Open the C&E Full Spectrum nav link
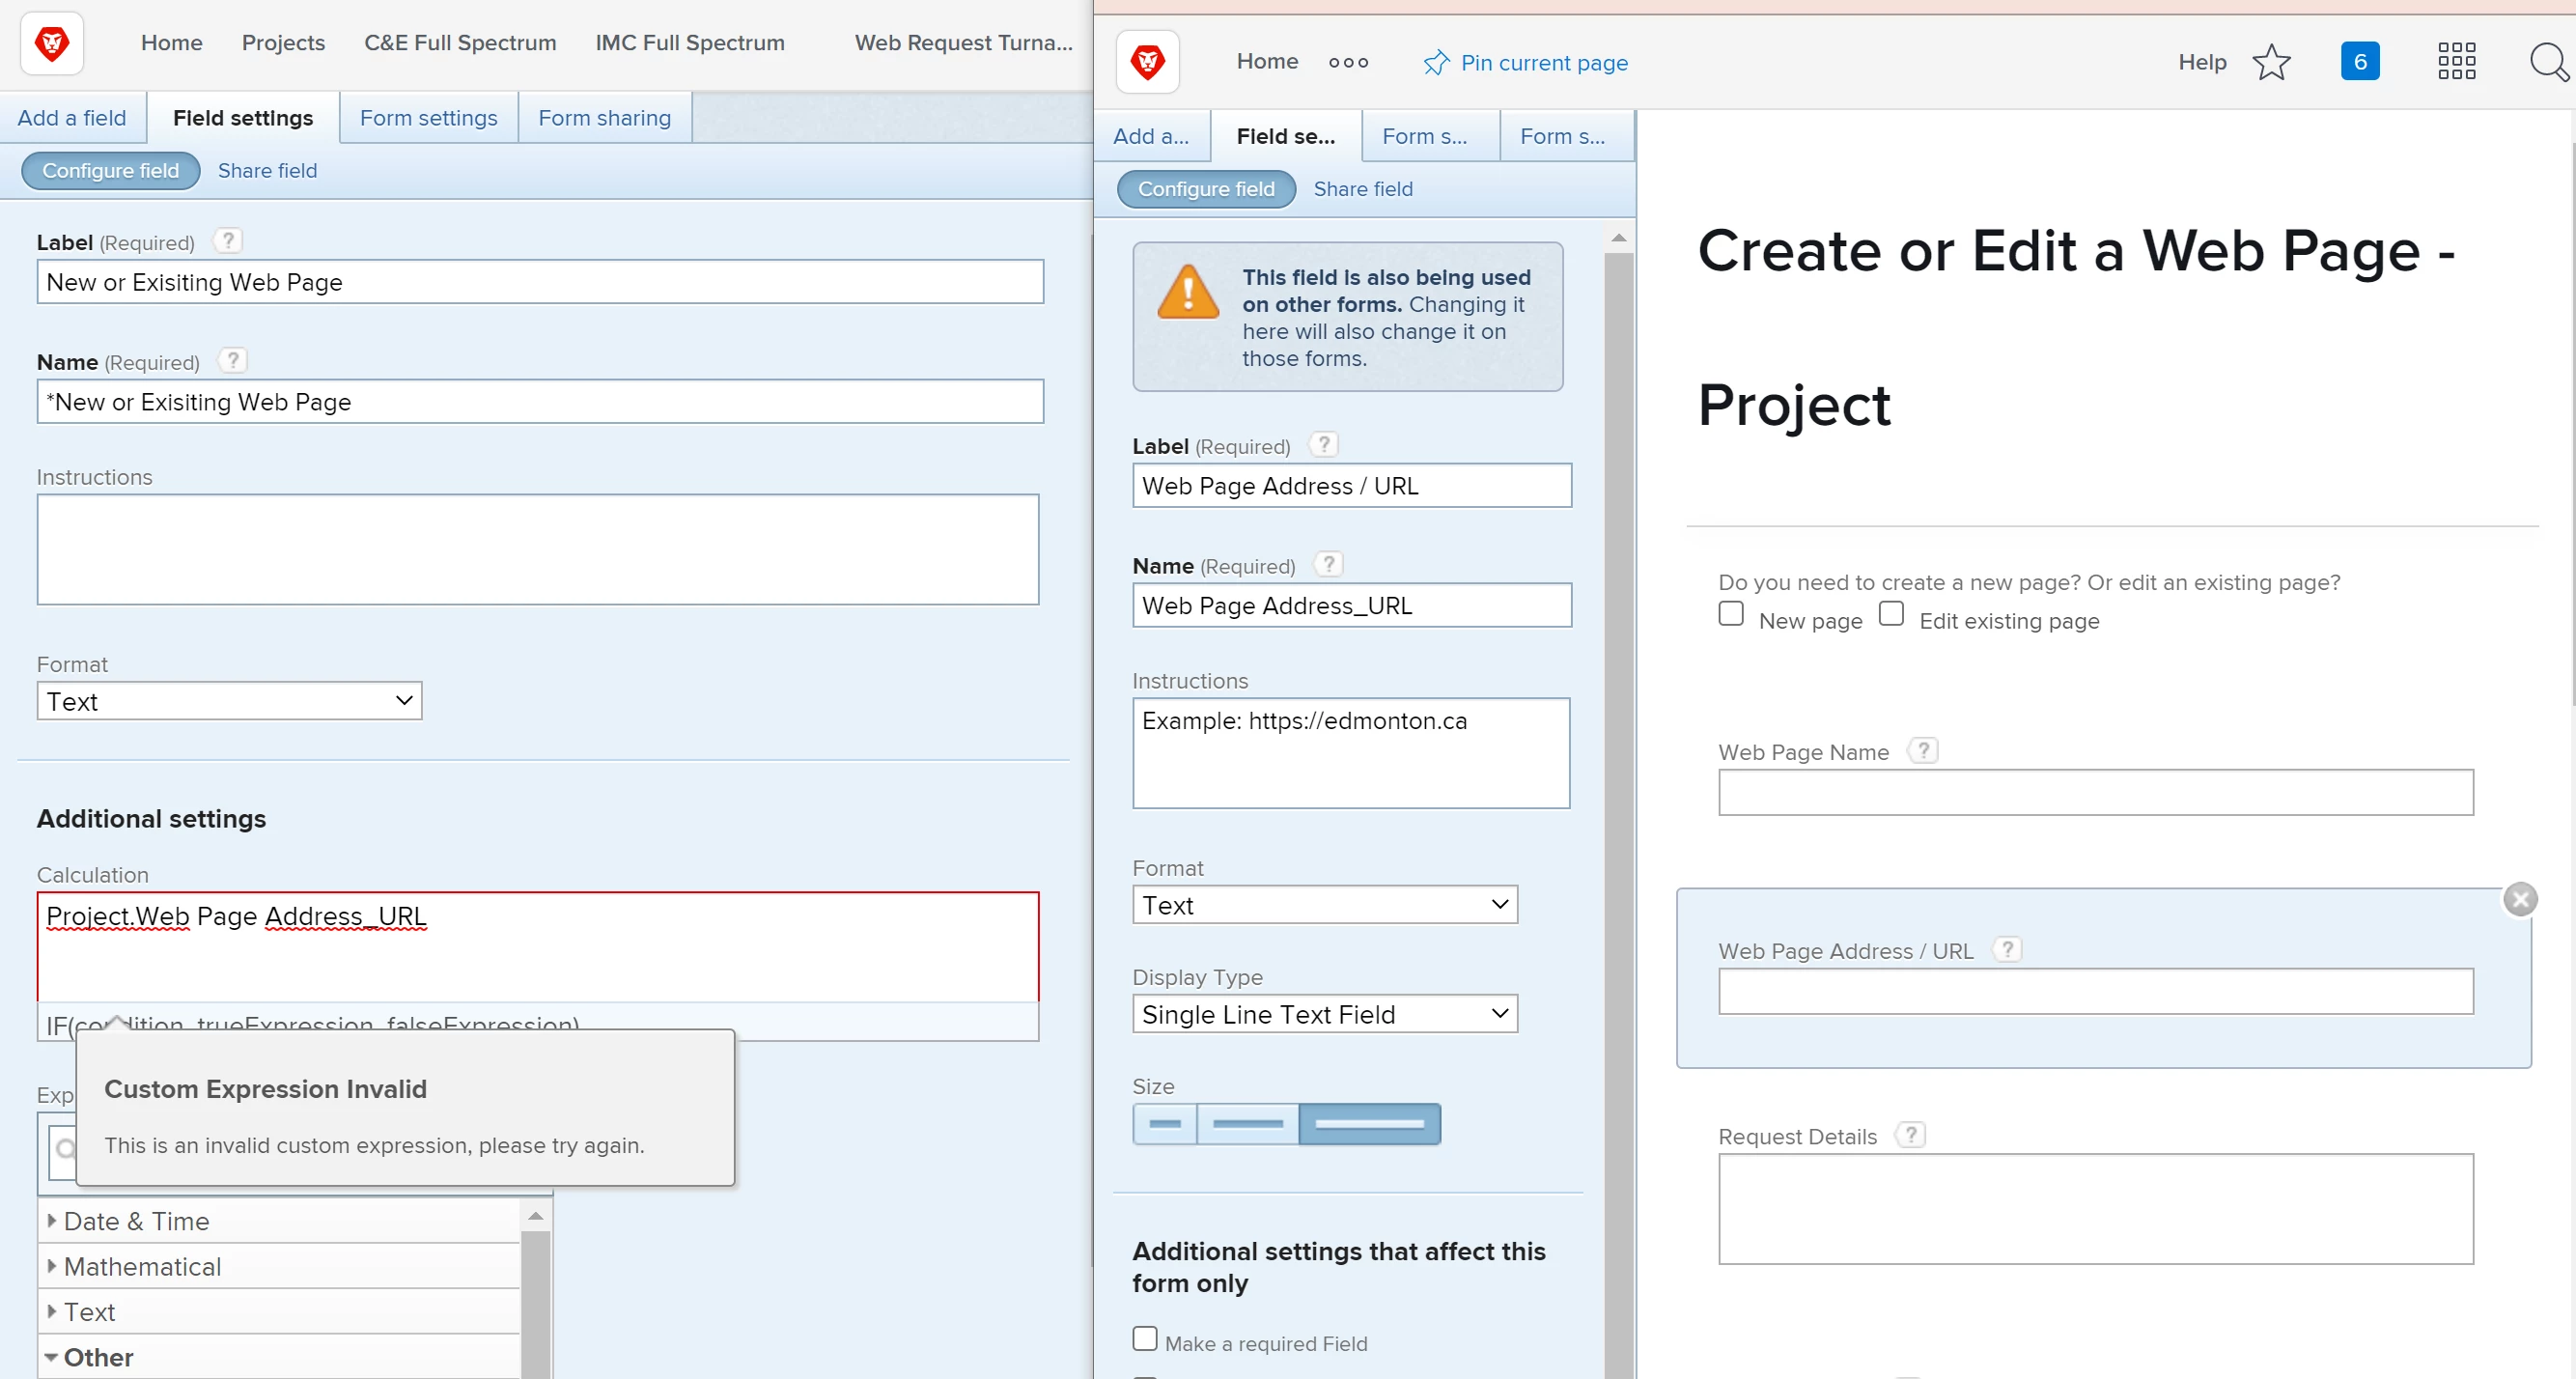The width and height of the screenshot is (2576, 1379). (x=460, y=43)
